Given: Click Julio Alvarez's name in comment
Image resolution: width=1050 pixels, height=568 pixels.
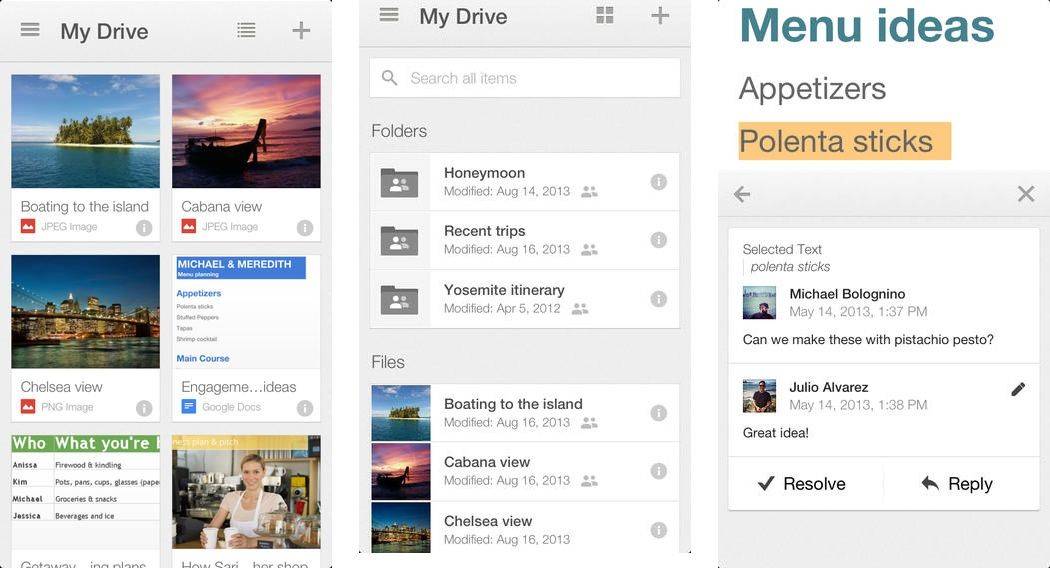Looking at the screenshot, I should tap(828, 387).
